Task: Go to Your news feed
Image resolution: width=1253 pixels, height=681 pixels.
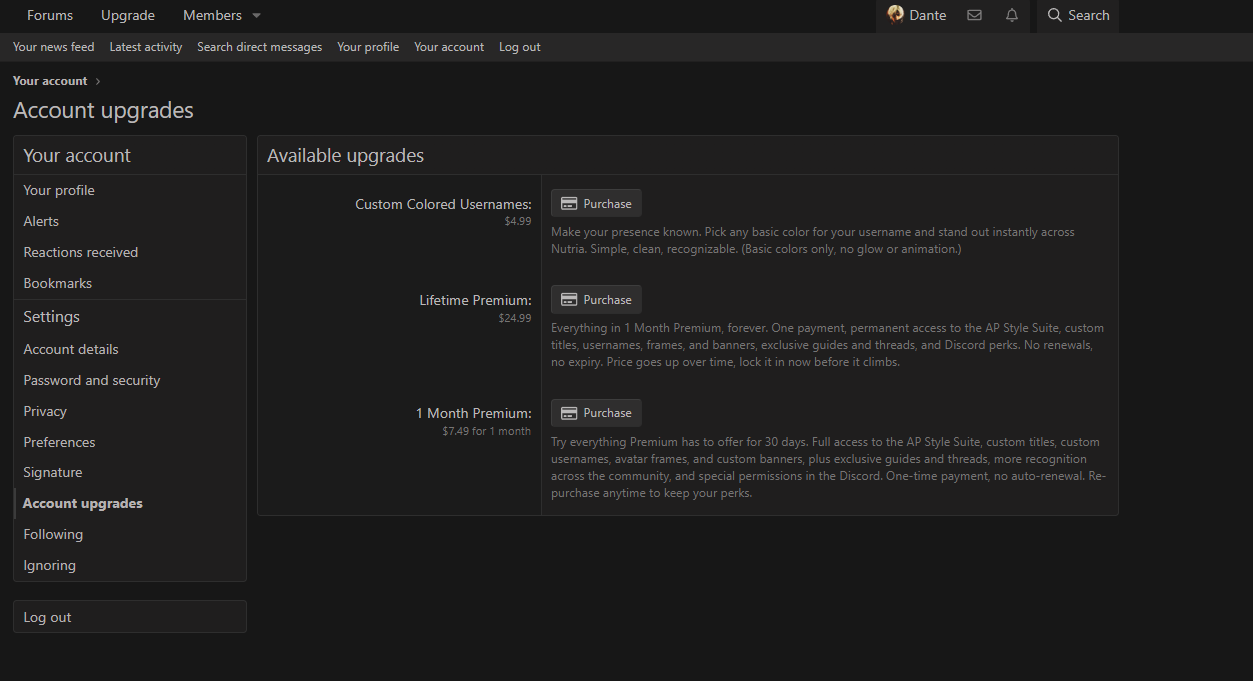Action: 54,47
